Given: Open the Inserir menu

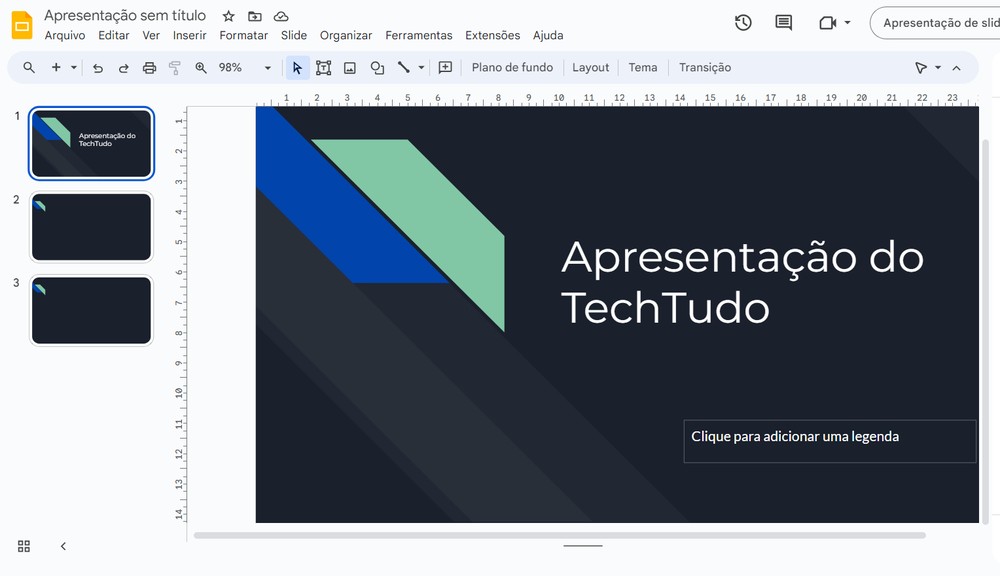Looking at the screenshot, I should pos(189,34).
